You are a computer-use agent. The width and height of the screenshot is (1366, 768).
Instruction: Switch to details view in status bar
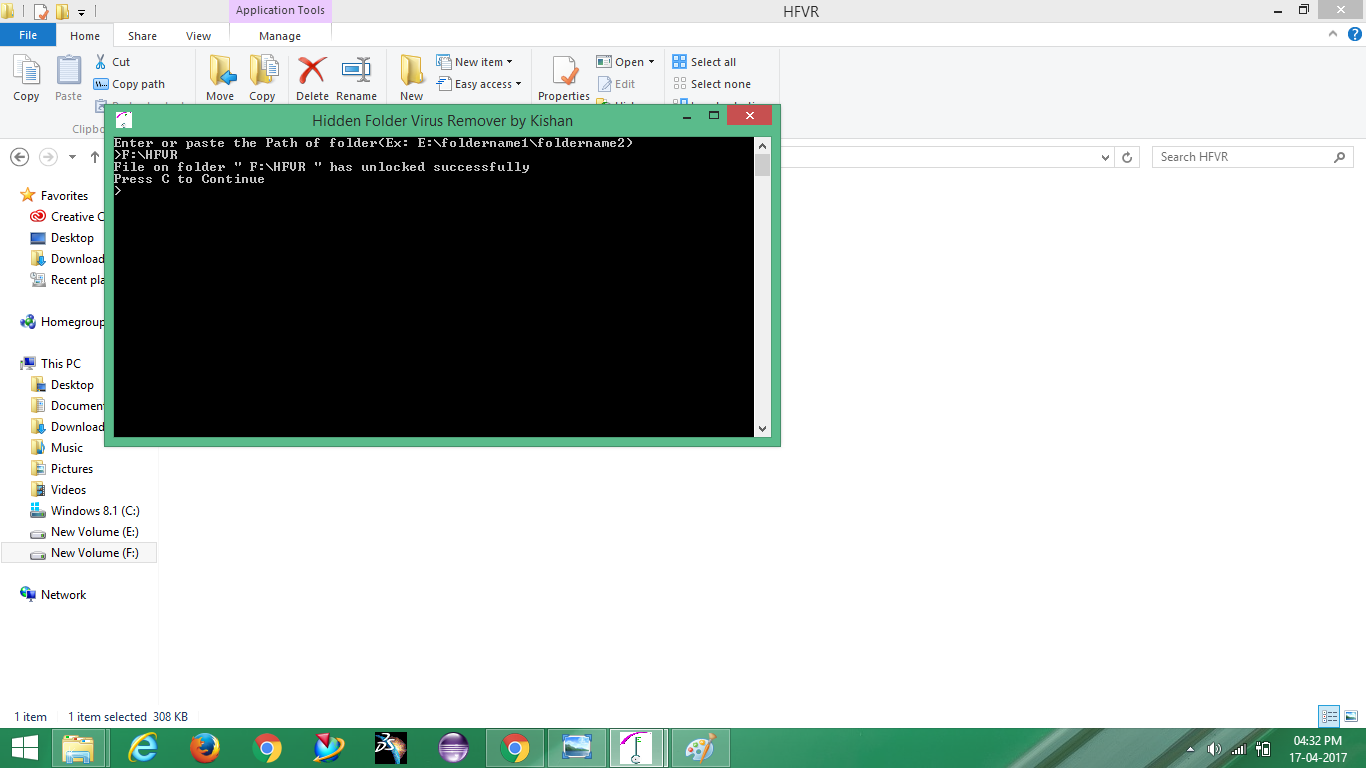(1329, 716)
